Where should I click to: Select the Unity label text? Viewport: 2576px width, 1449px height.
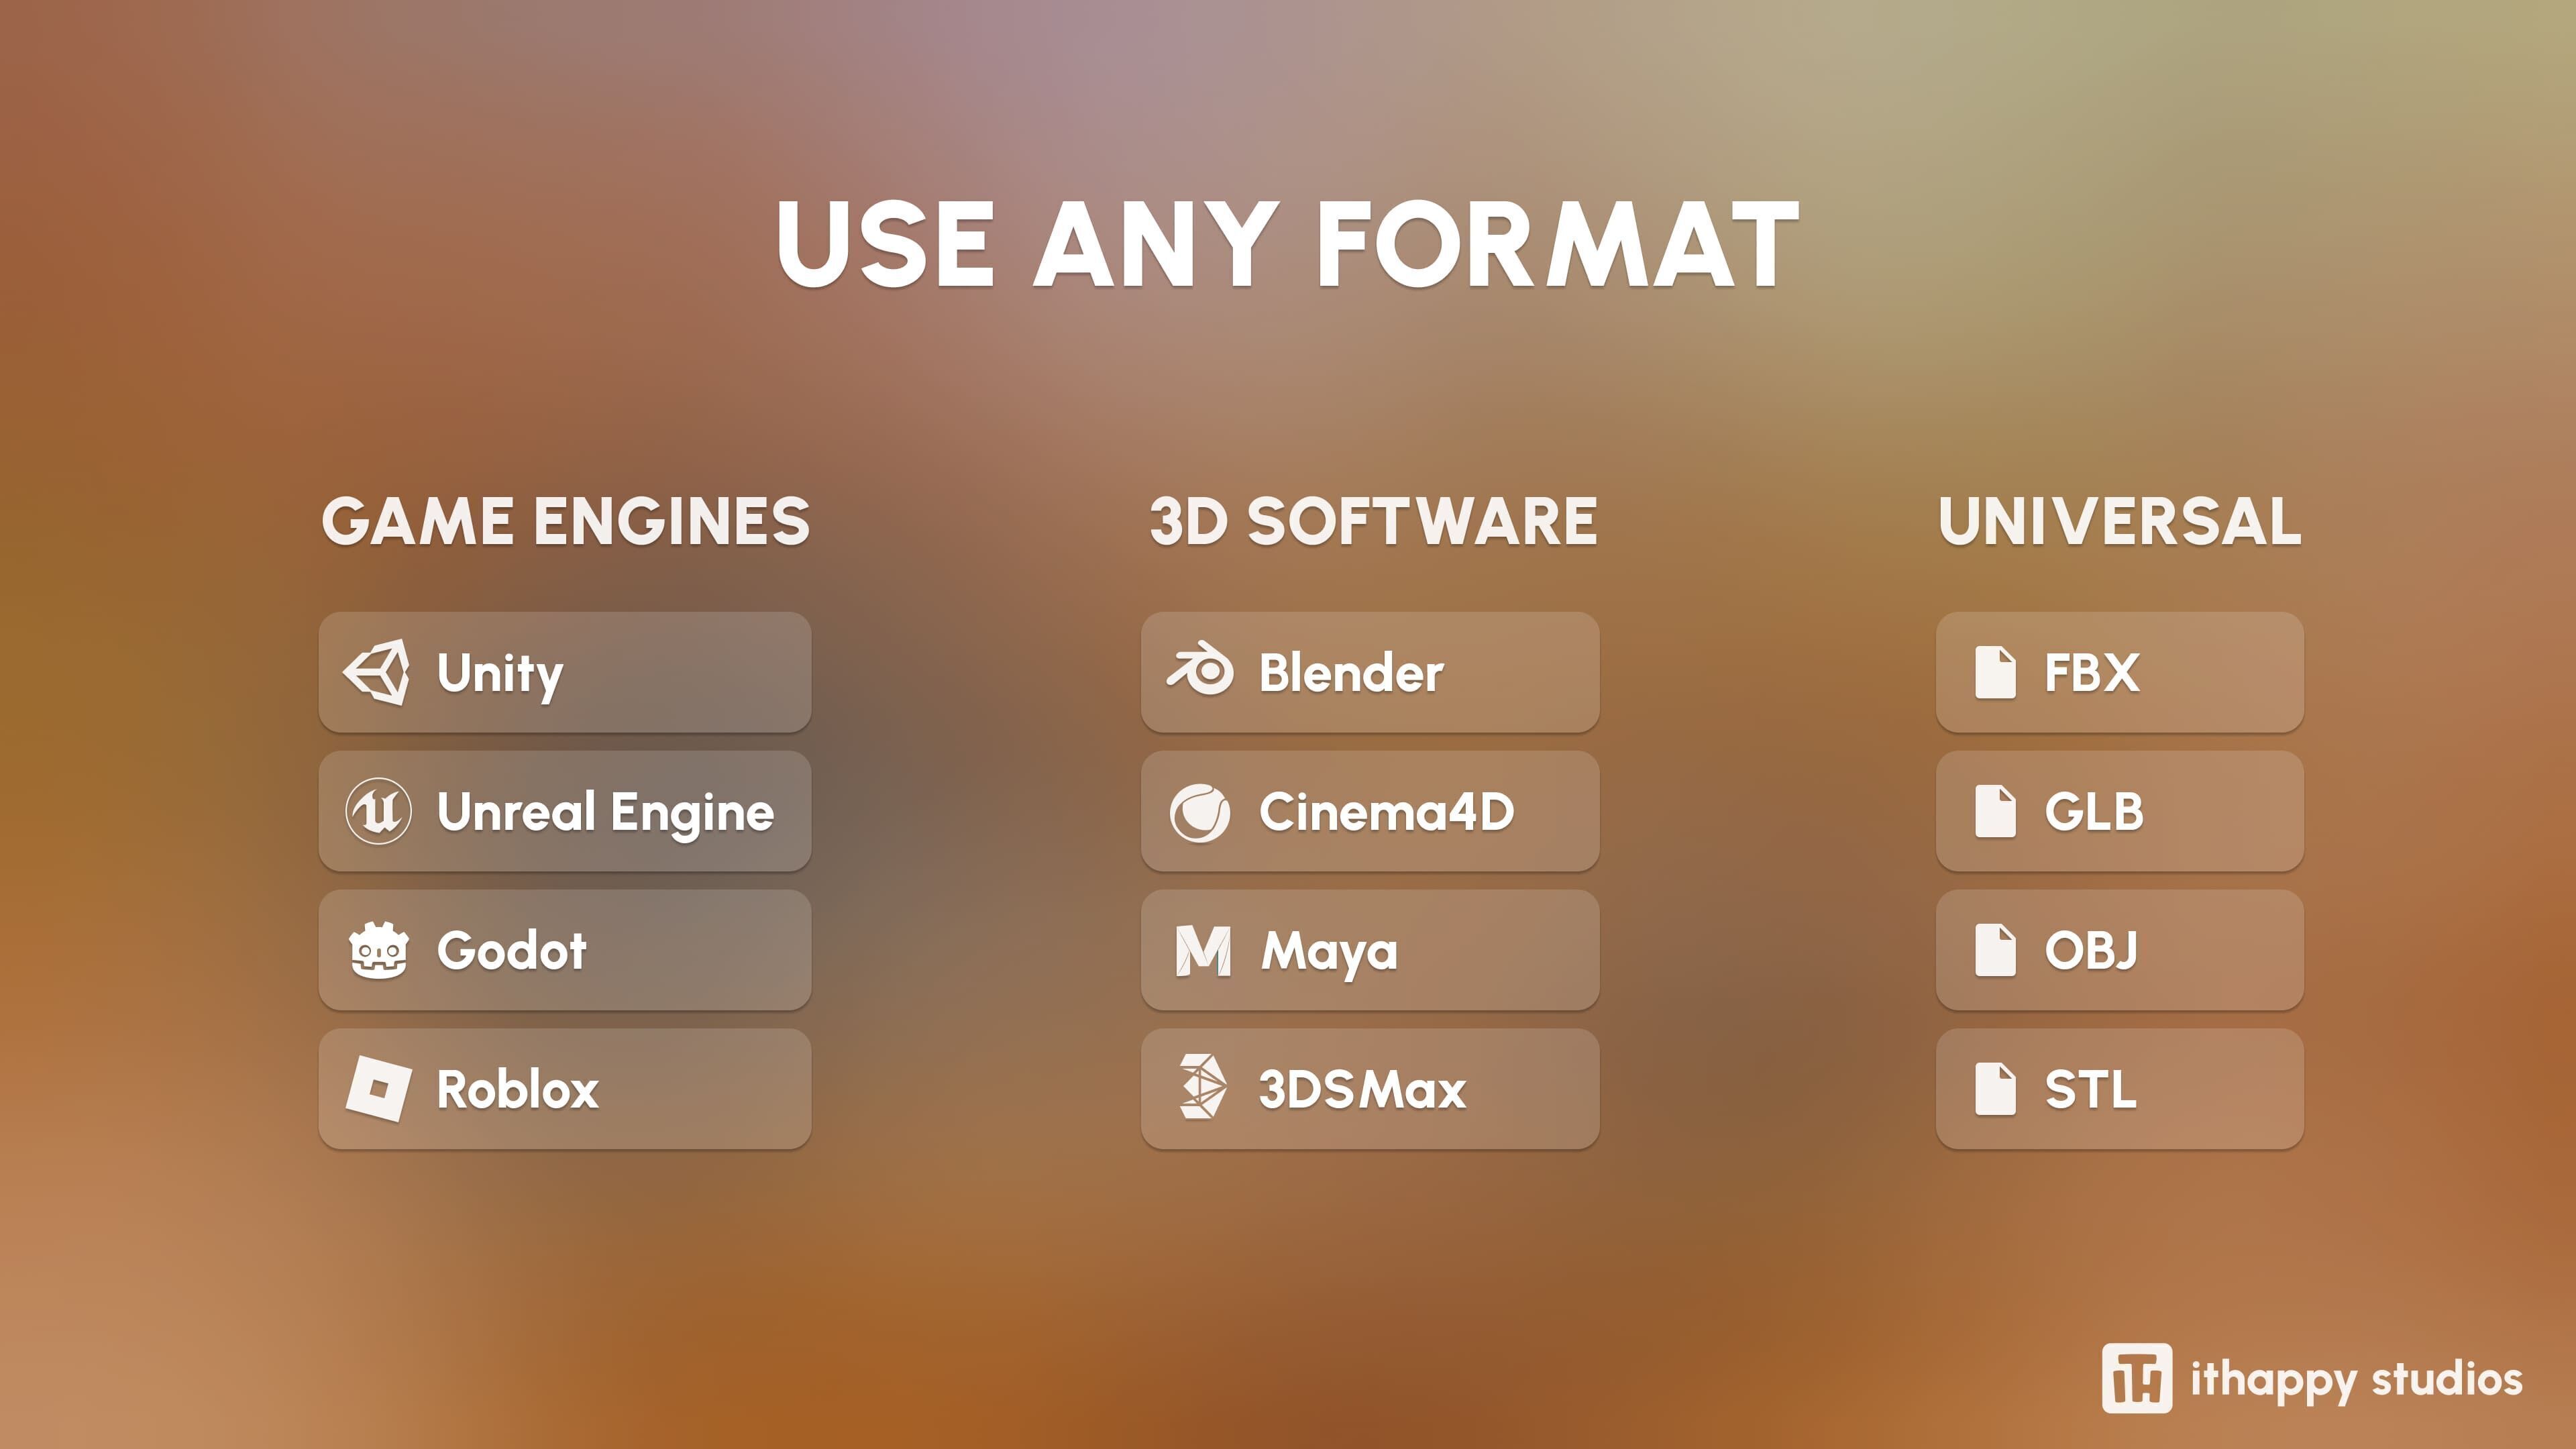tap(500, 673)
